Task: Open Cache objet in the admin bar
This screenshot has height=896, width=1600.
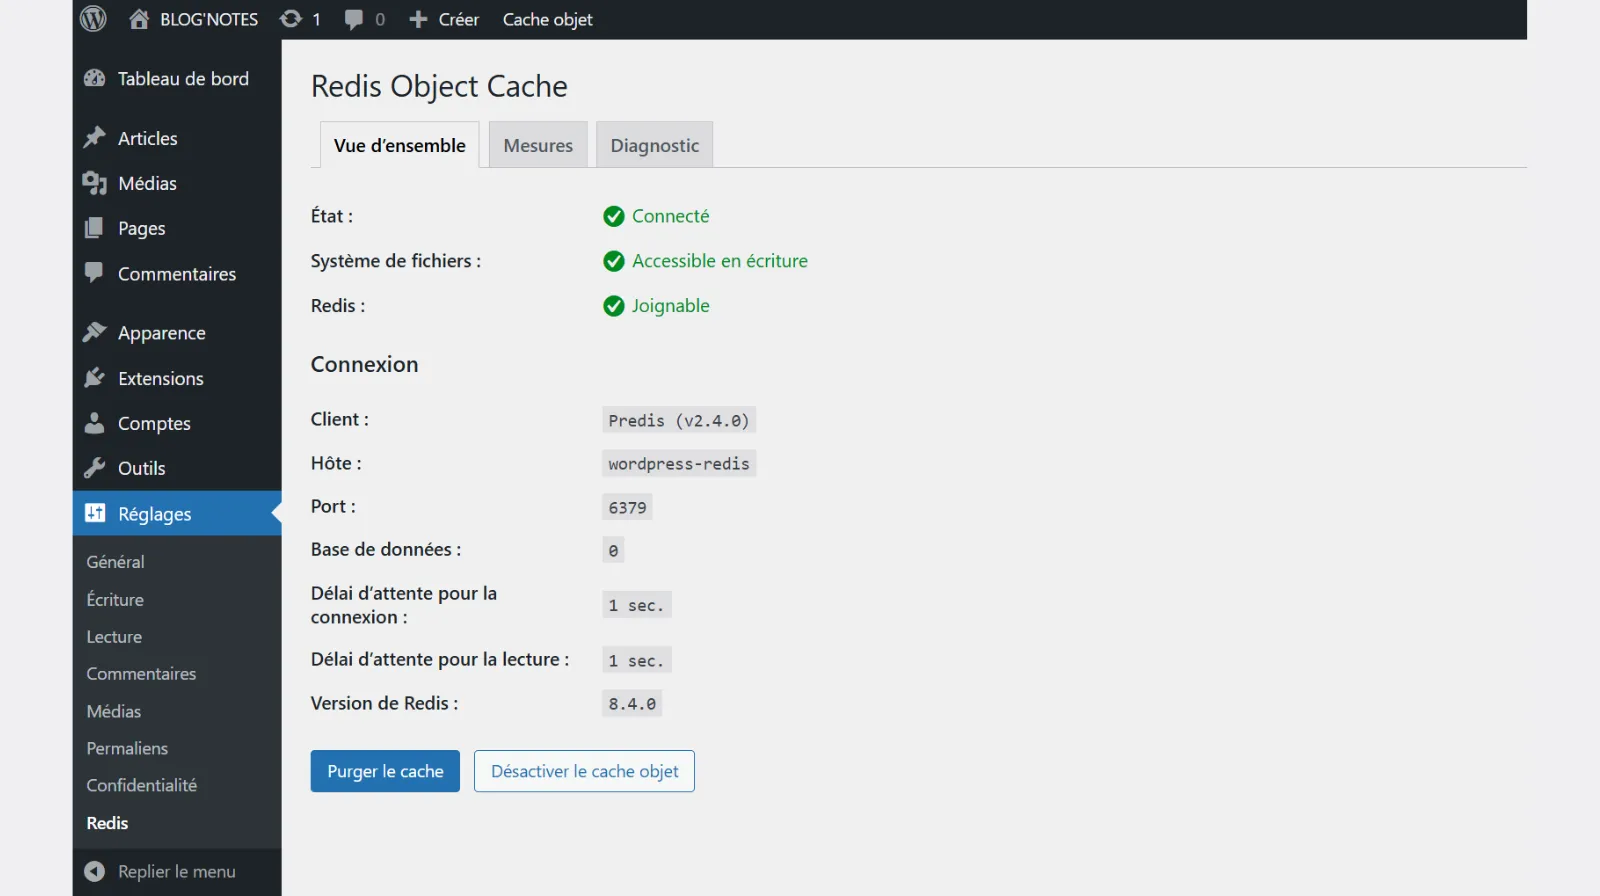Action: pos(547,19)
